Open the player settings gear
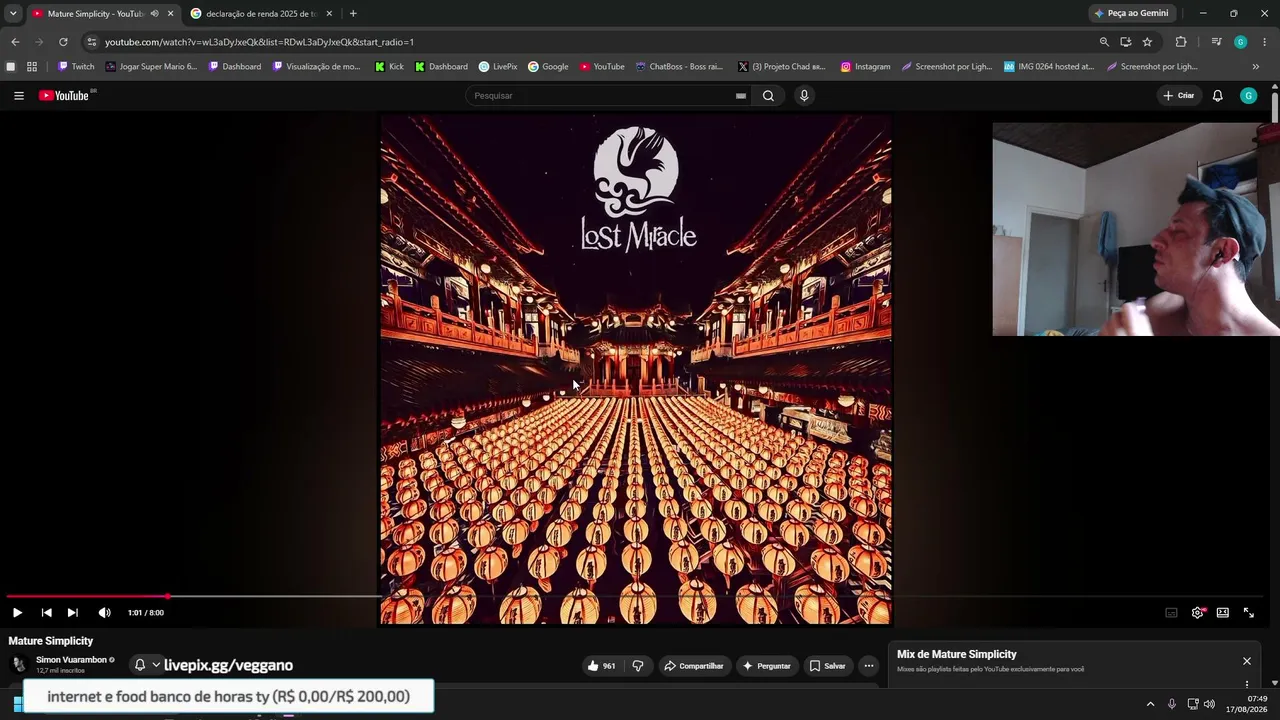 [1197, 612]
